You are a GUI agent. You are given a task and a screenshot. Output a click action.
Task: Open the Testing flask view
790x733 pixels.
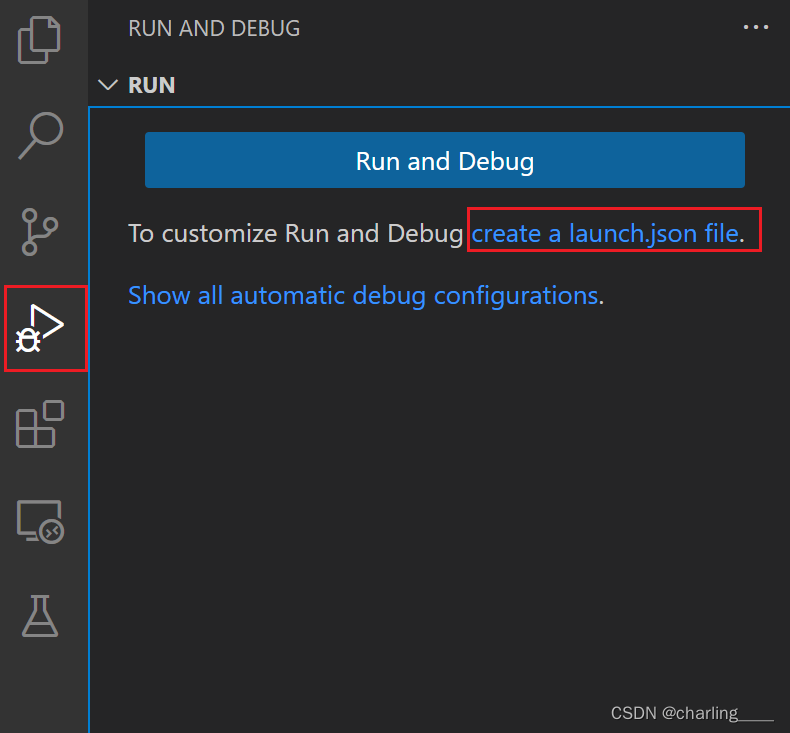40,616
